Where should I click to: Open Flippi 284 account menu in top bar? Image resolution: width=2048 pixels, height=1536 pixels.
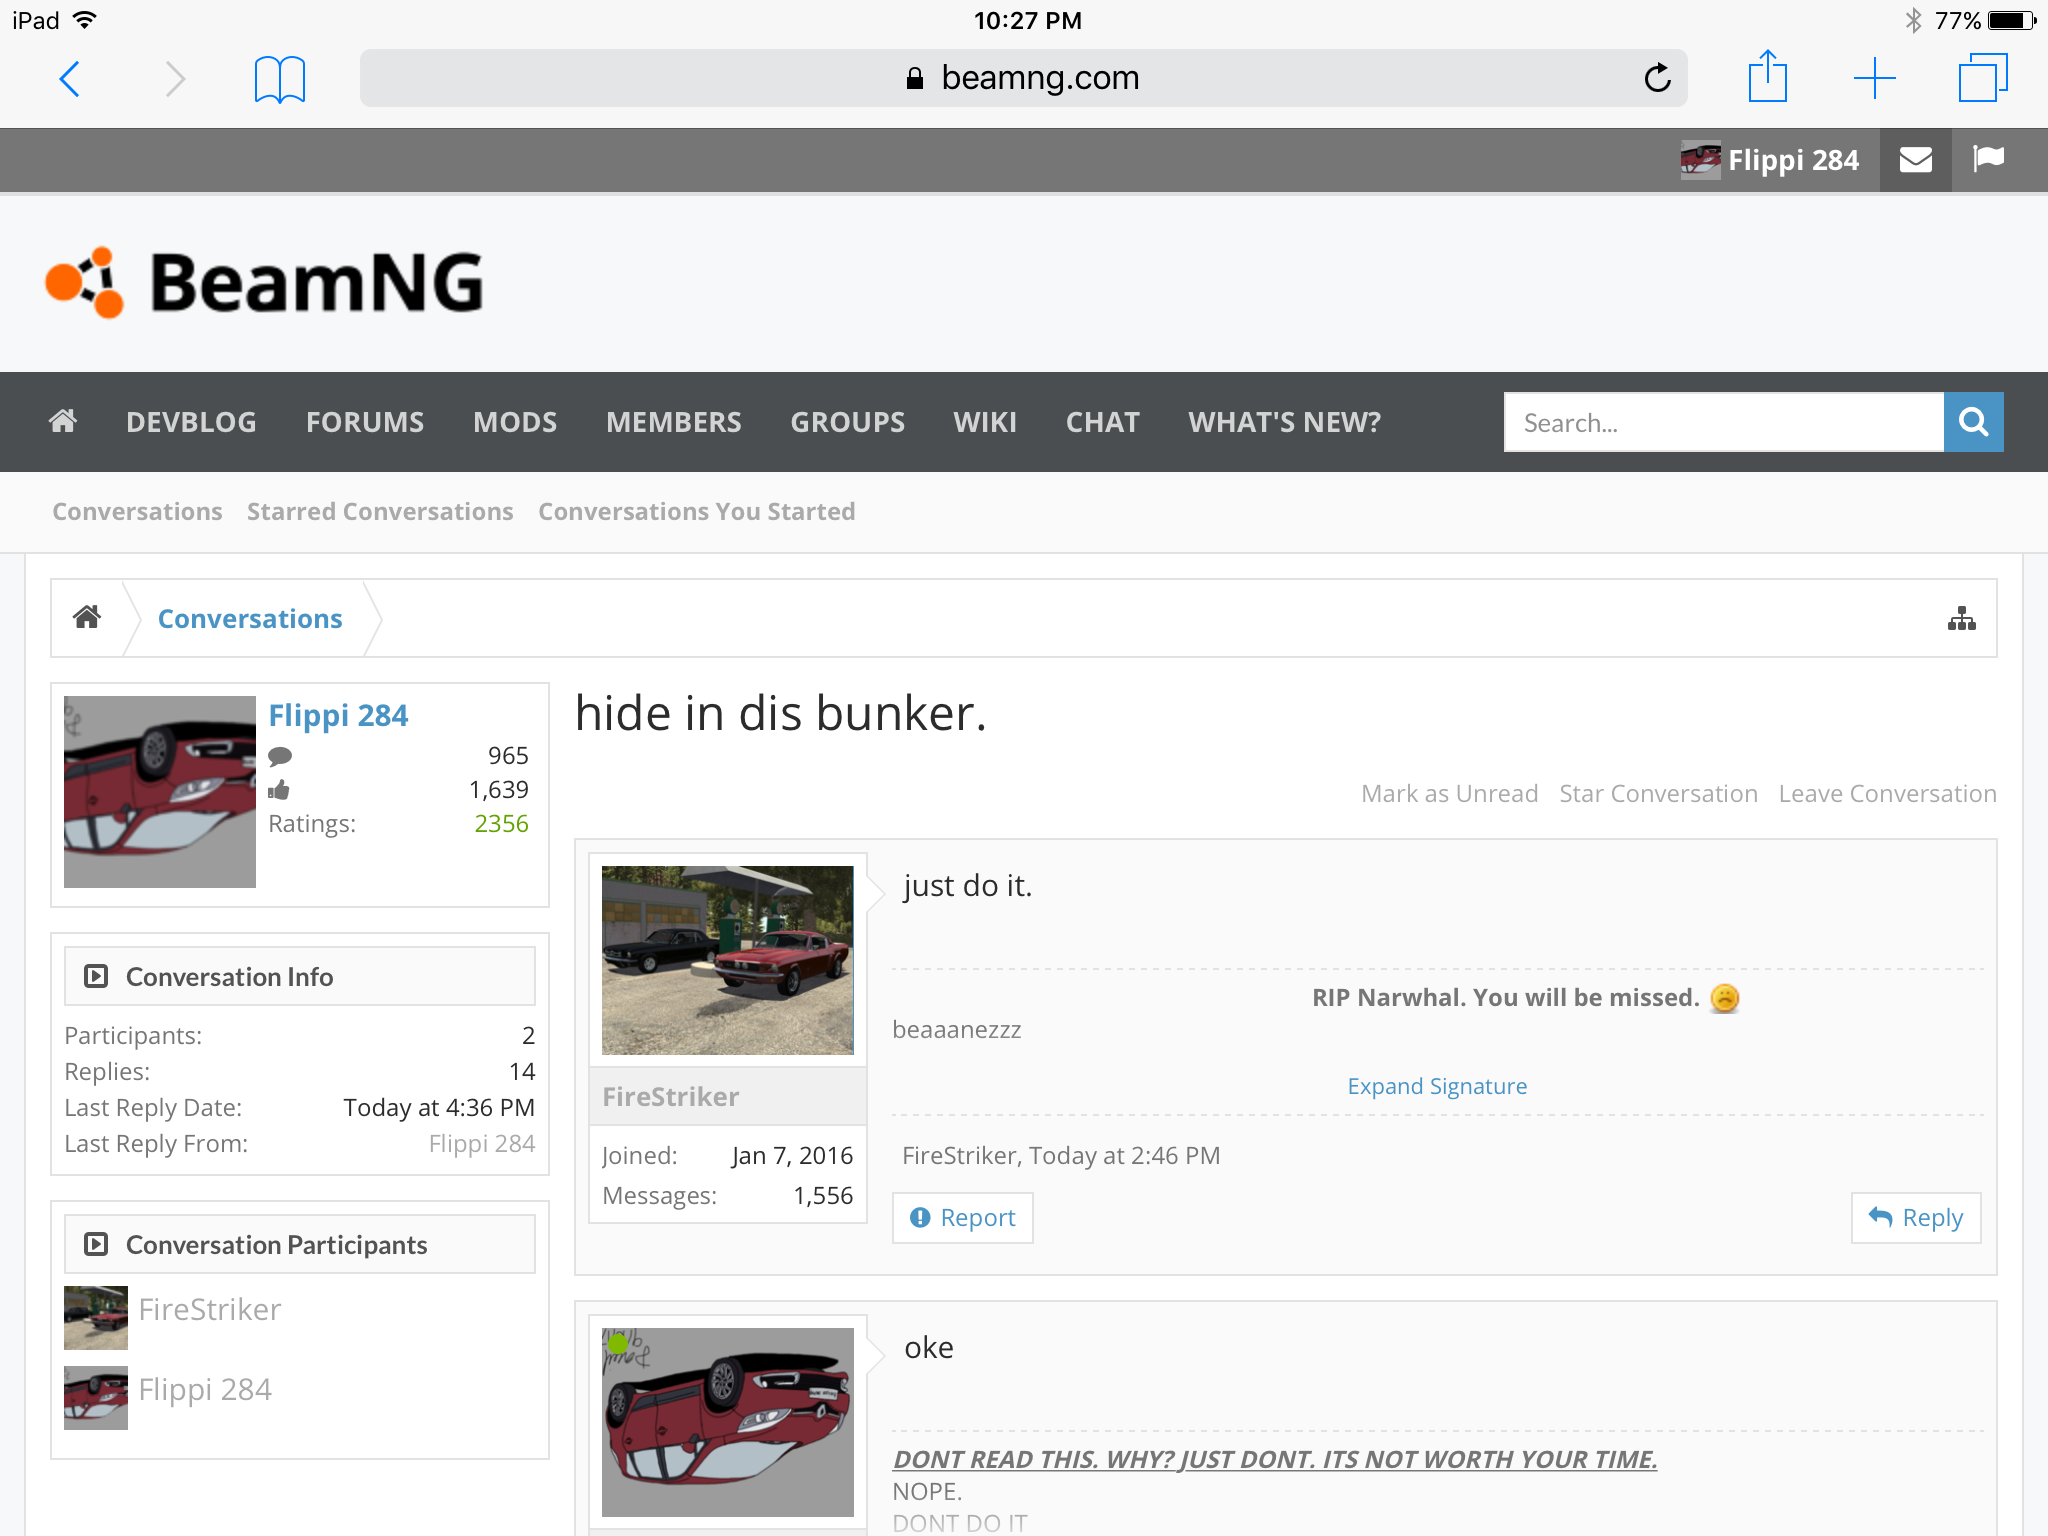pos(1770,160)
